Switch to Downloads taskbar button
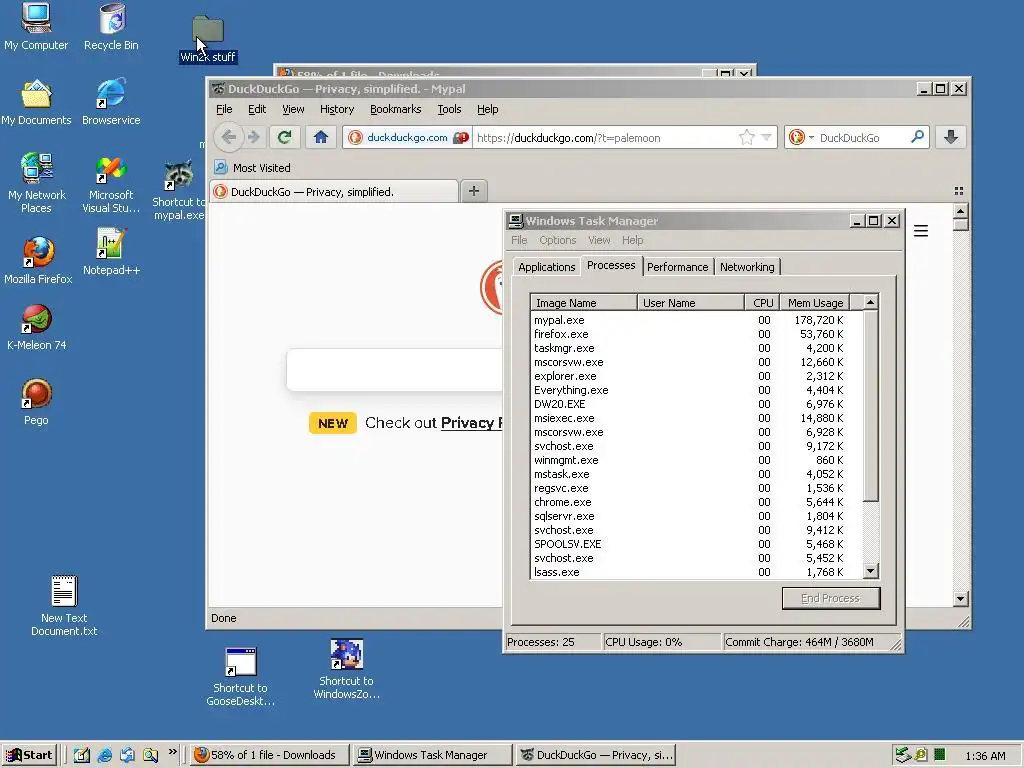 click(269, 755)
